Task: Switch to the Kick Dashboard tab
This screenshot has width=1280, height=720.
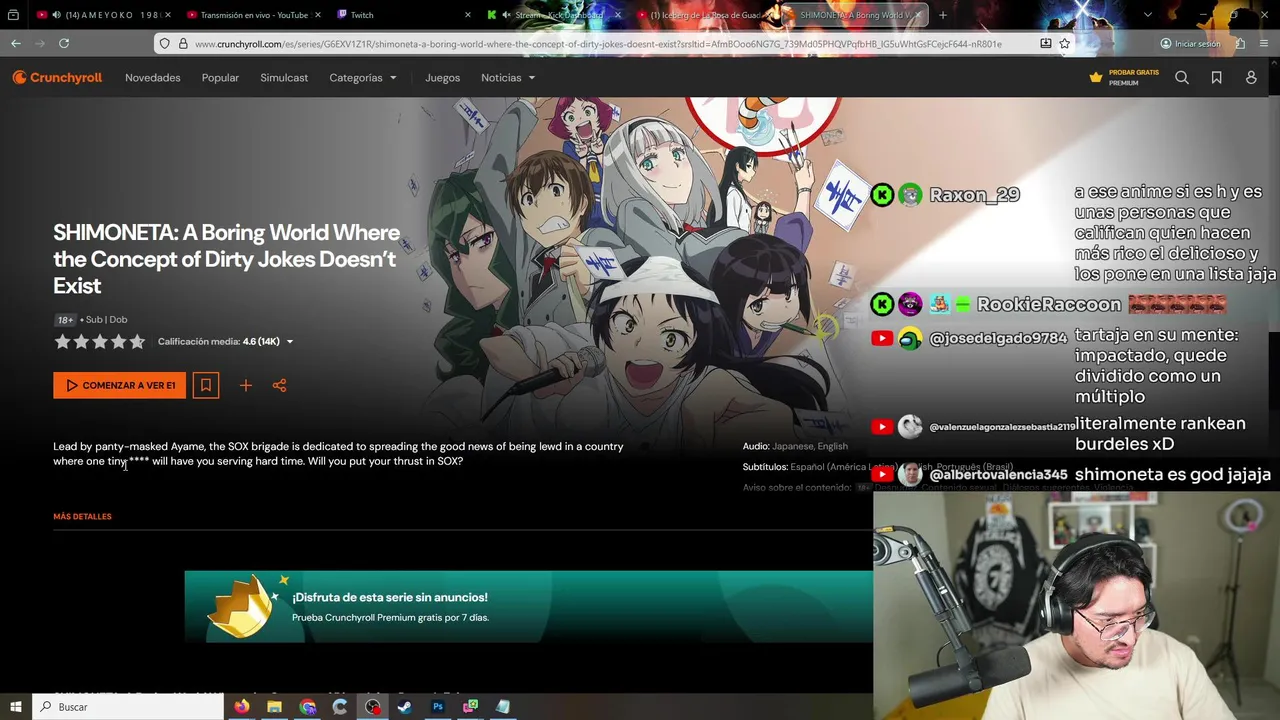Action: point(552,15)
